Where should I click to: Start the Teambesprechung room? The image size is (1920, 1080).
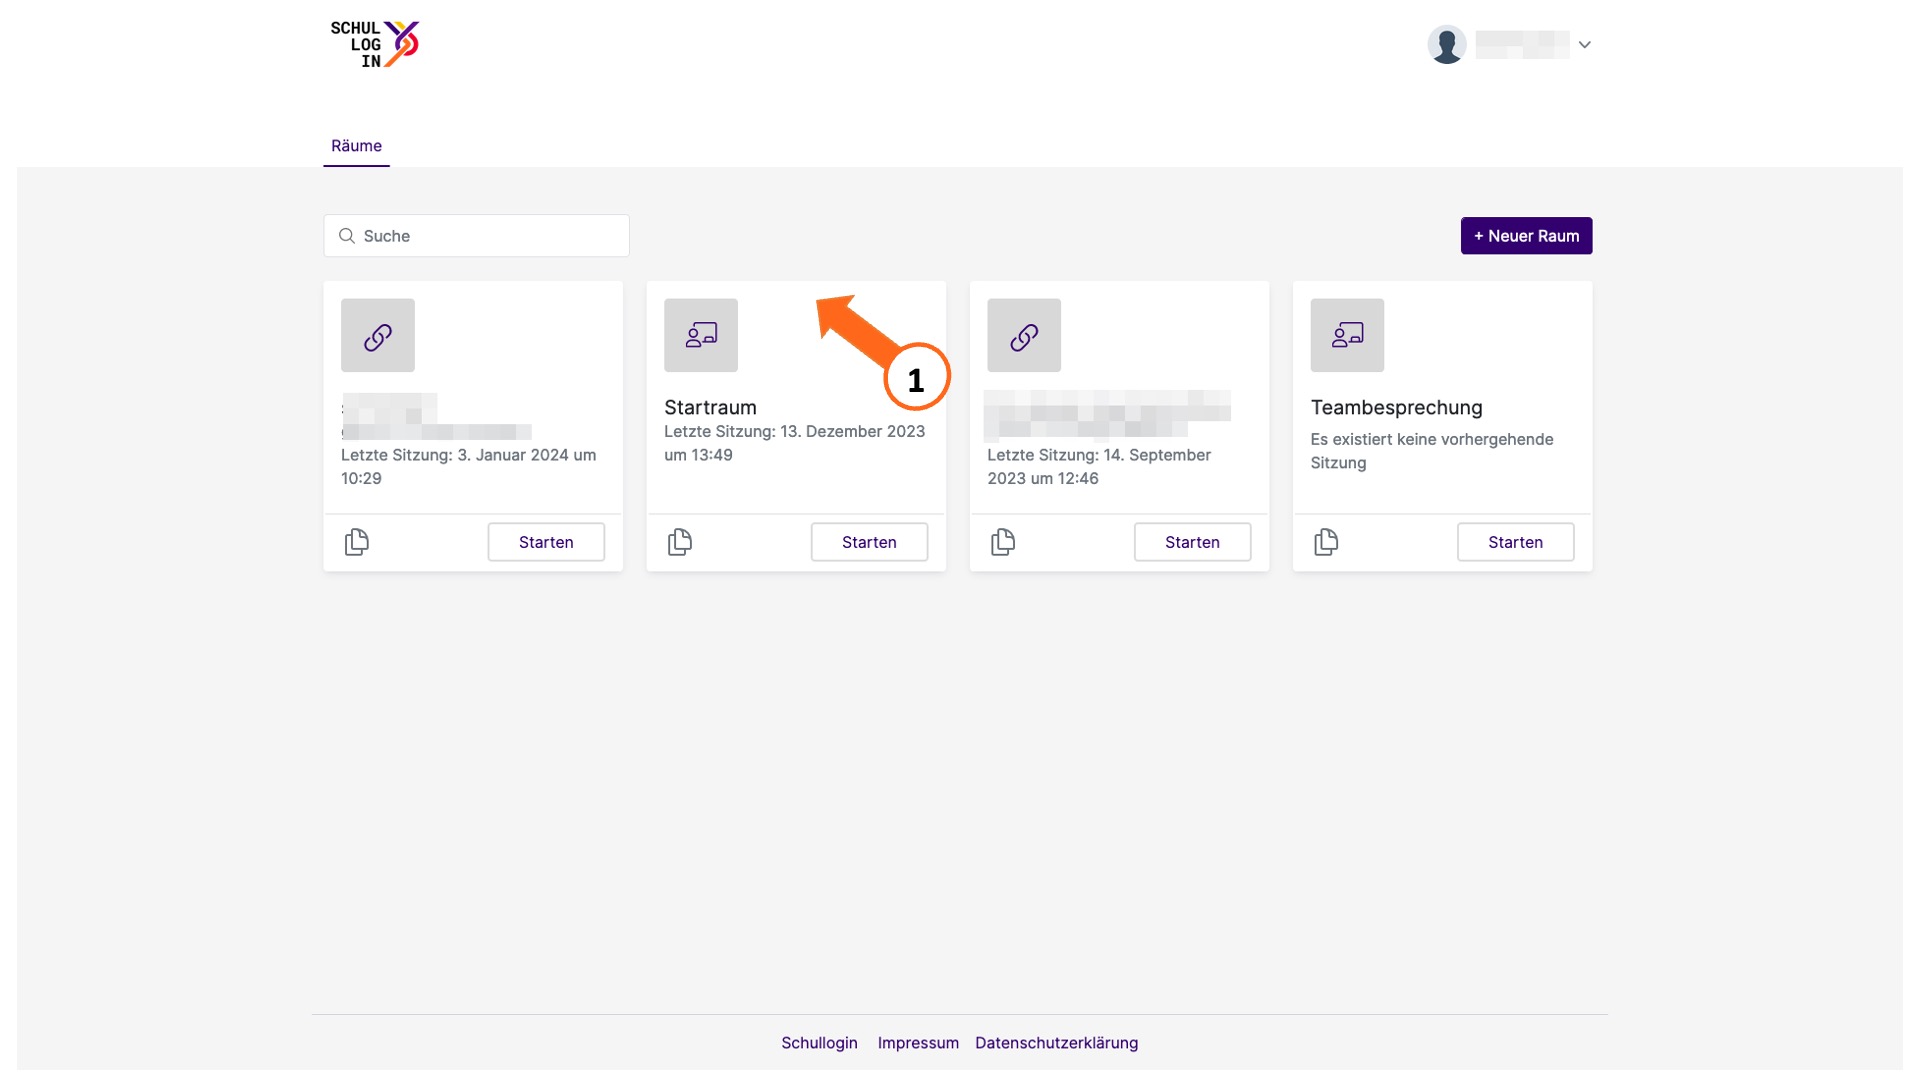click(x=1515, y=542)
